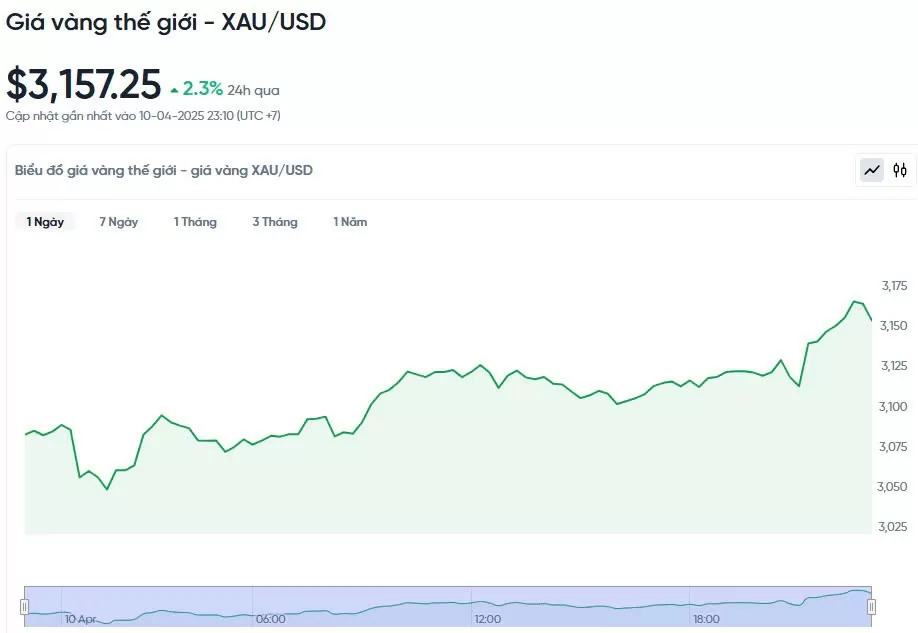Click the 3,175 y-axis label

(894, 286)
